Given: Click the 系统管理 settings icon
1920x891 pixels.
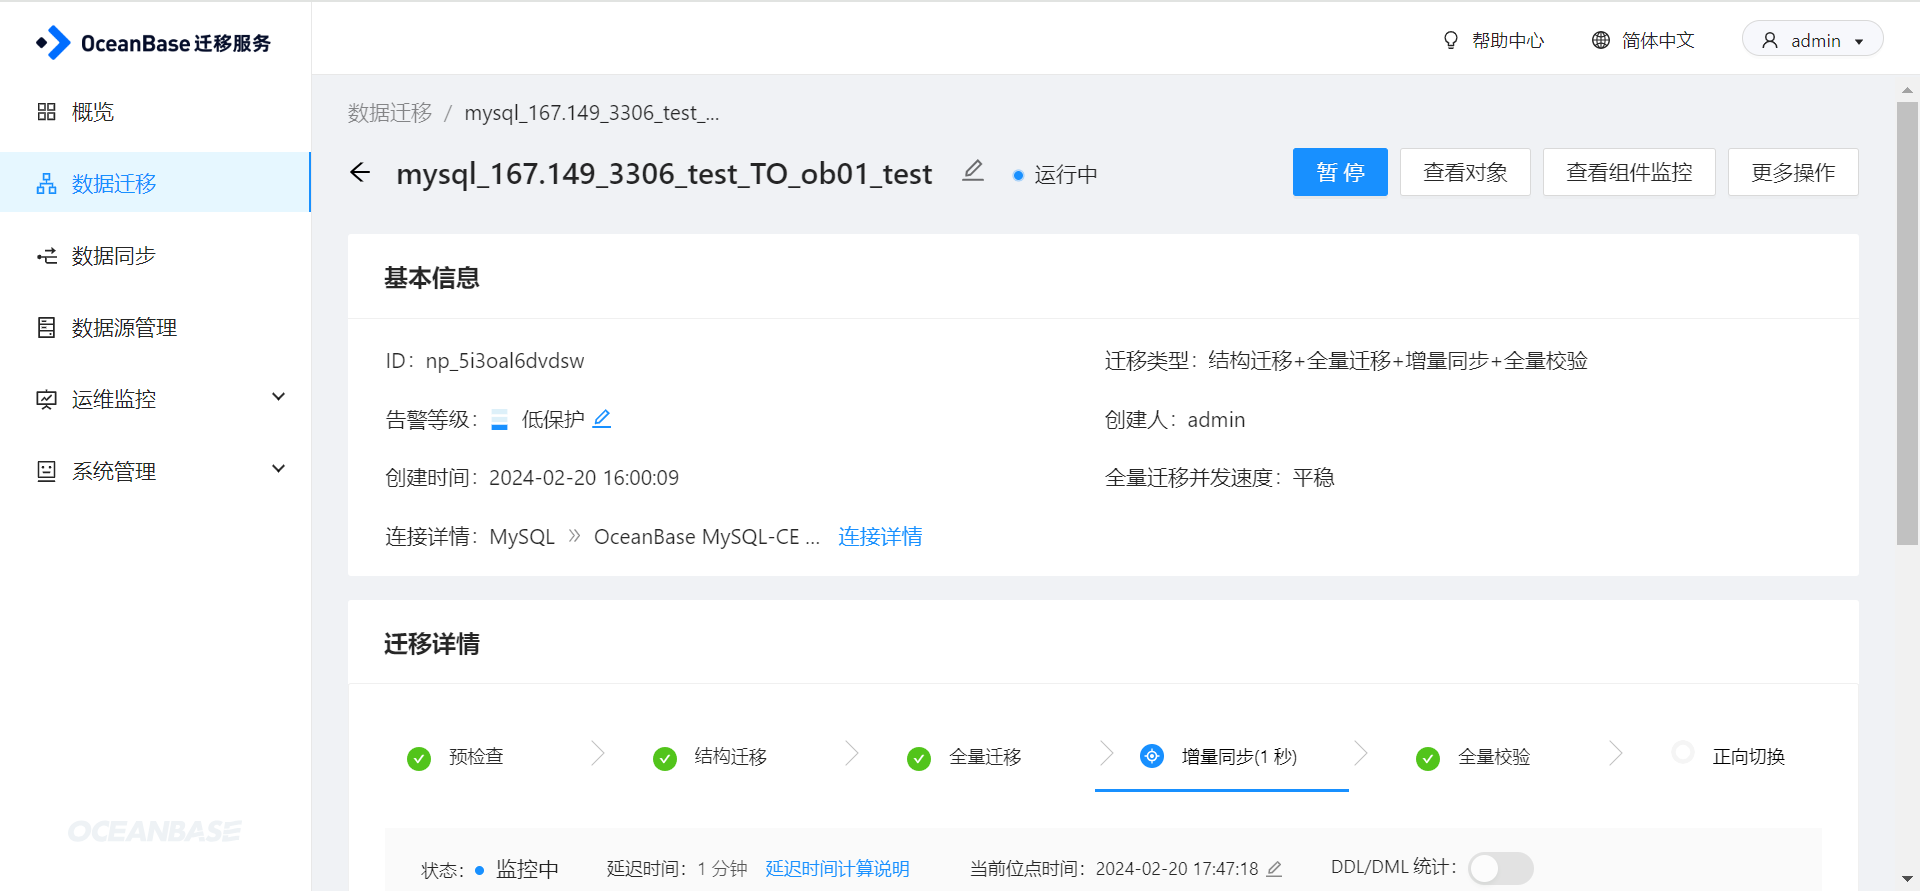Looking at the screenshot, I should [x=46, y=471].
